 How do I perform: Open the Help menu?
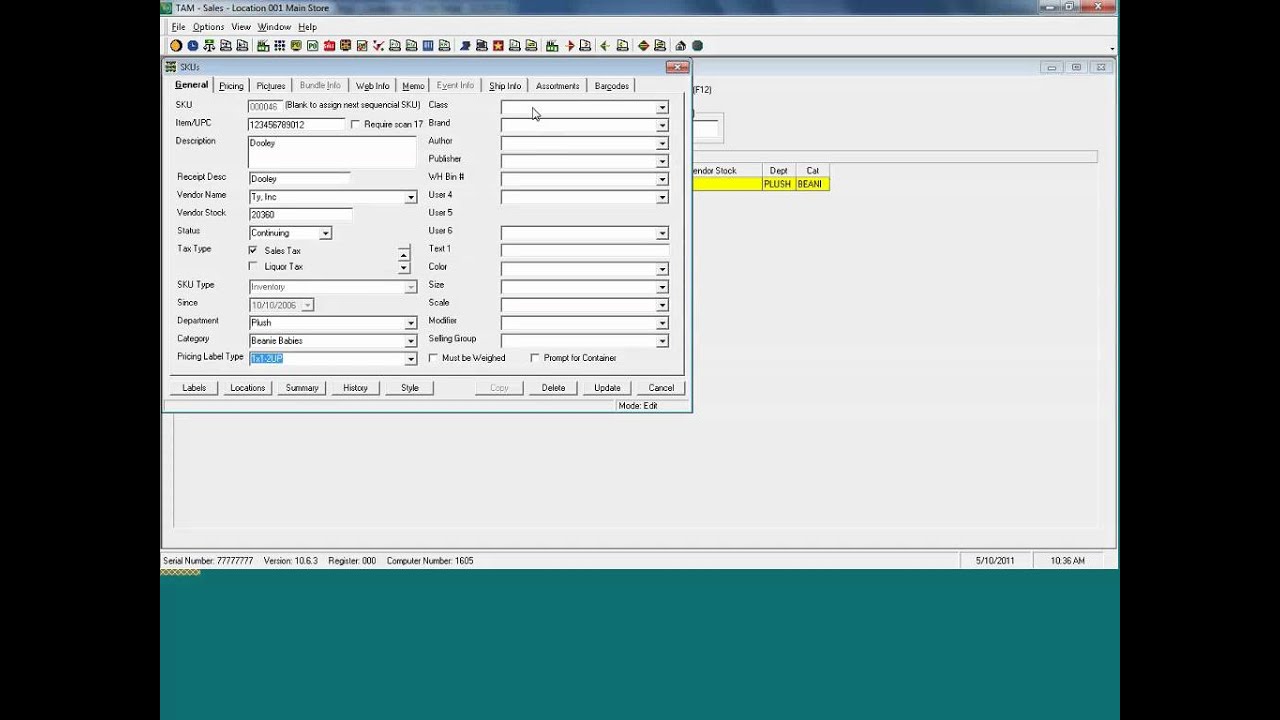click(x=307, y=27)
